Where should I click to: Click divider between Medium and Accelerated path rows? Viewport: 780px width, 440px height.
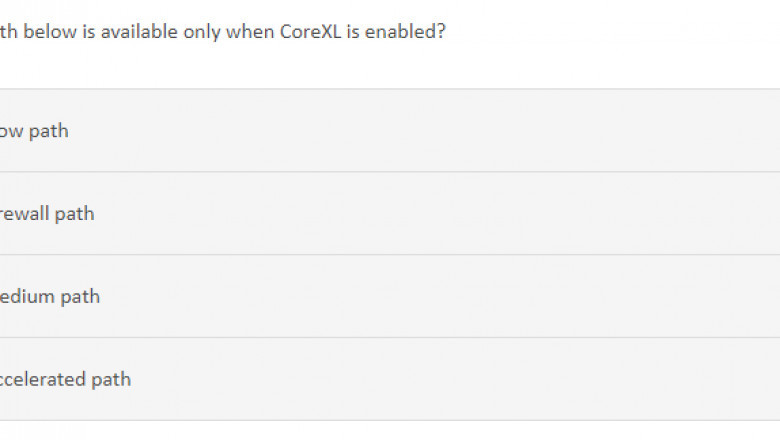(390, 338)
